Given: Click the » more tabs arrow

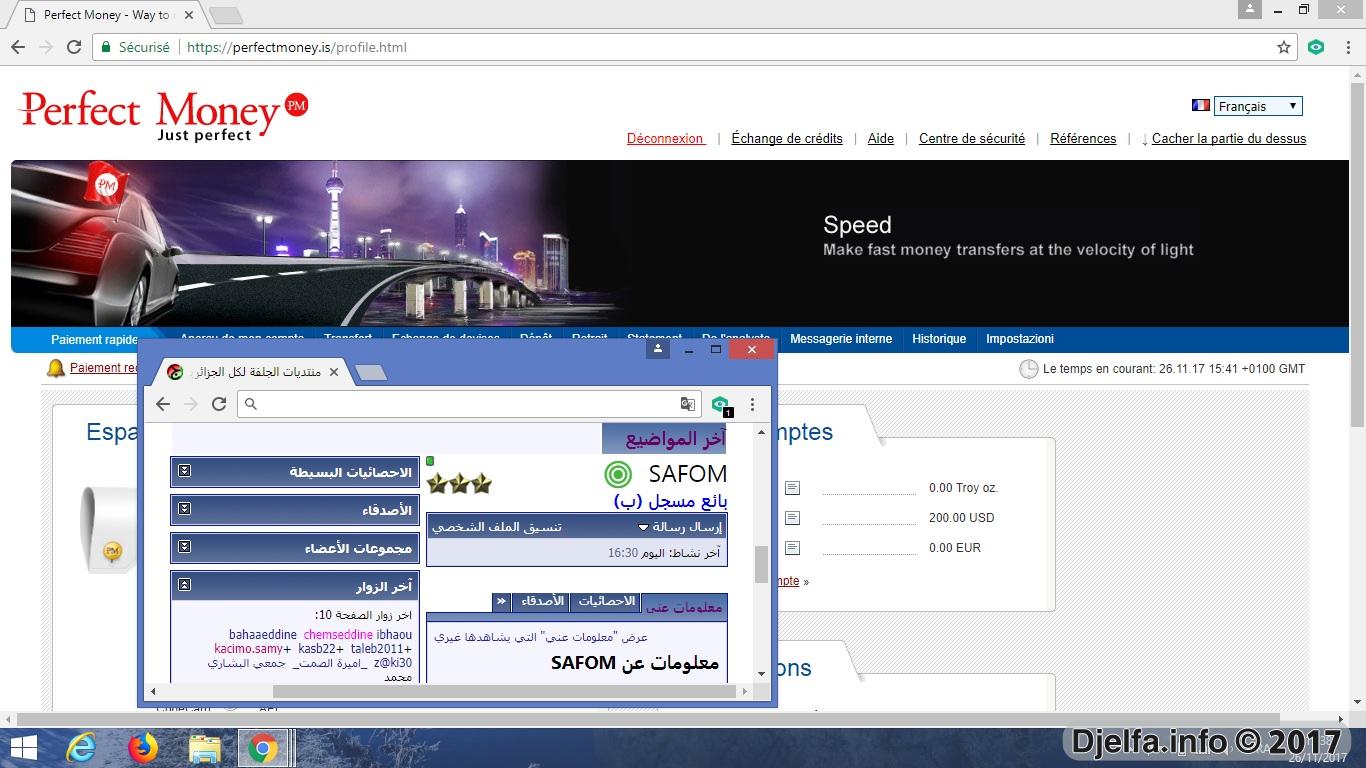Looking at the screenshot, I should point(501,601).
